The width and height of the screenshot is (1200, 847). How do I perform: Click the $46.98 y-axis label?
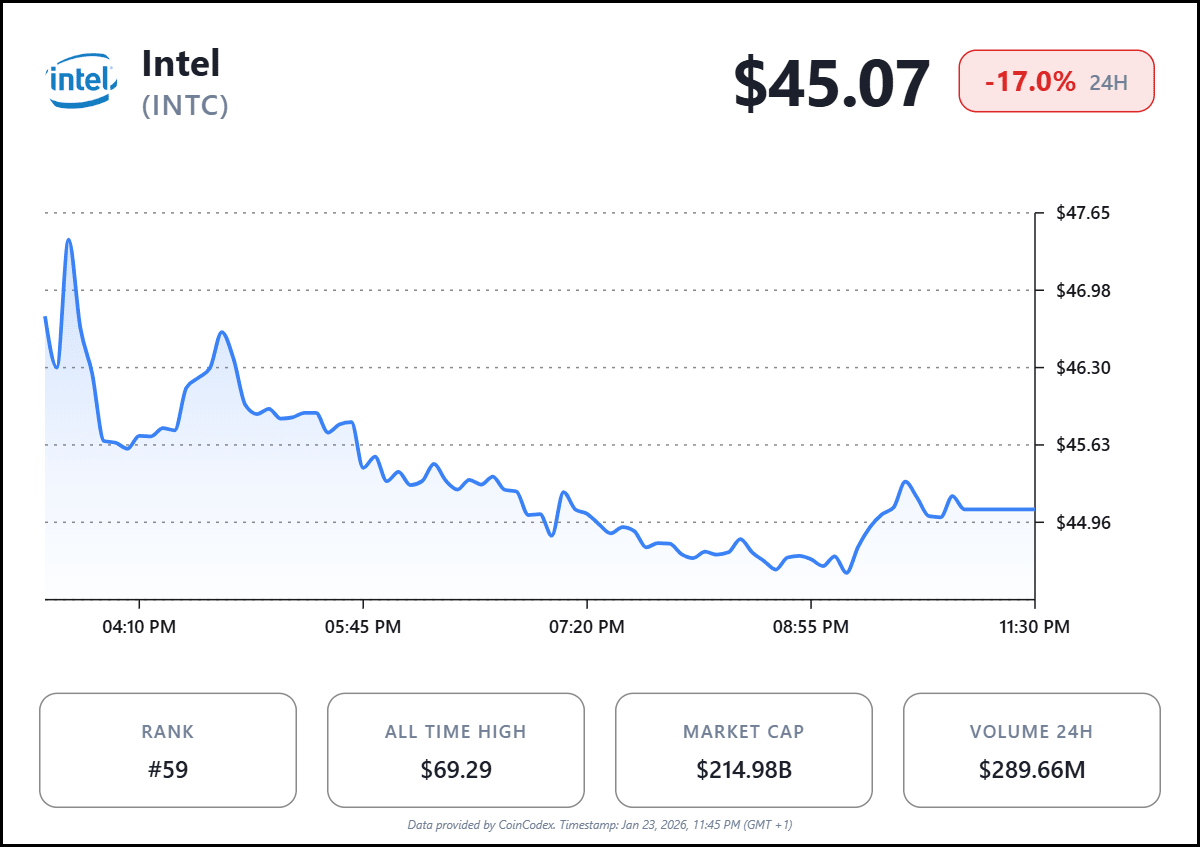[x=1084, y=290]
